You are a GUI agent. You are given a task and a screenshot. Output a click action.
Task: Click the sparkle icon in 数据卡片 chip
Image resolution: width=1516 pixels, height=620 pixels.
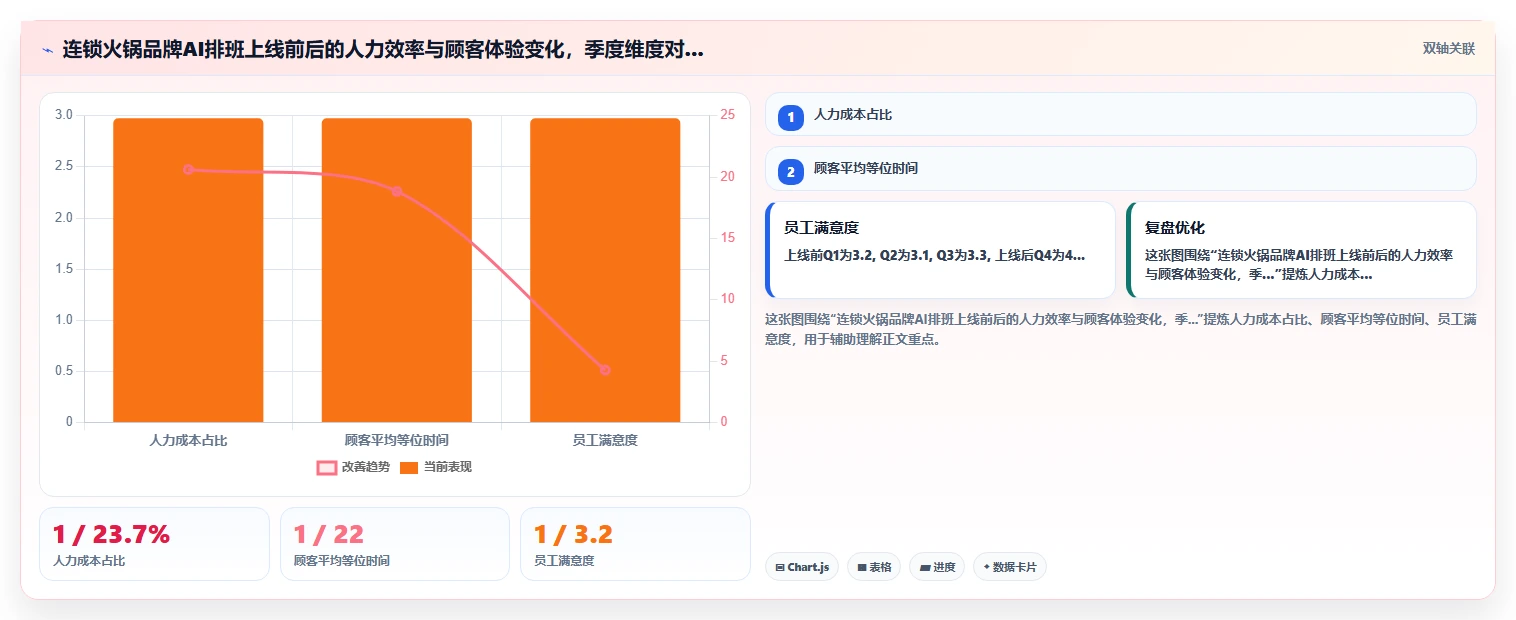(x=987, y=567)
